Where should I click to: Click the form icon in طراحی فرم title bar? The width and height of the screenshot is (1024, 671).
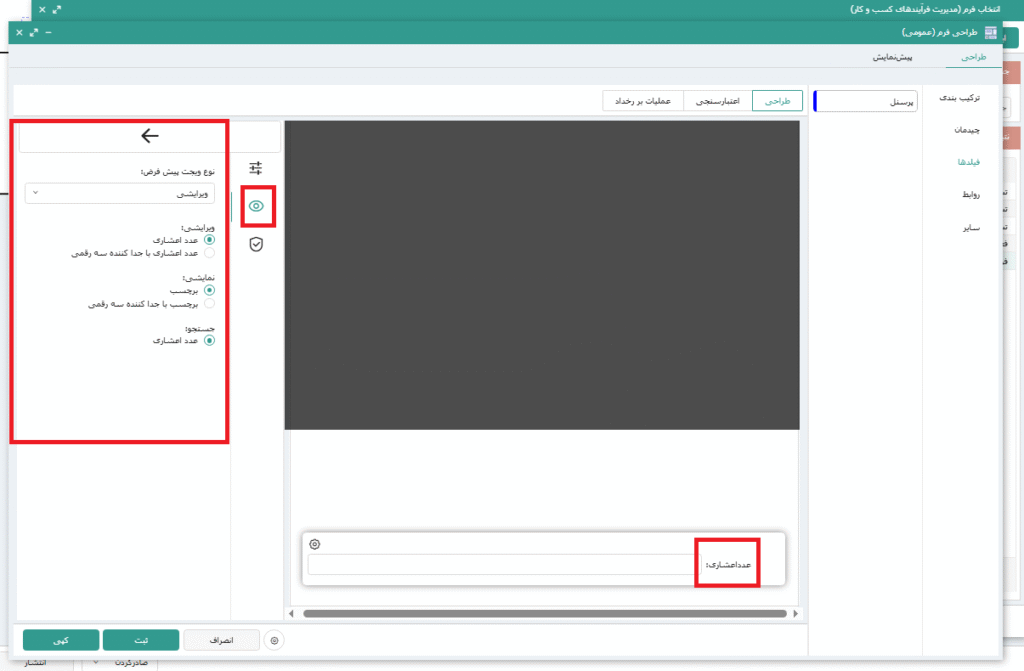coord(991,32)
